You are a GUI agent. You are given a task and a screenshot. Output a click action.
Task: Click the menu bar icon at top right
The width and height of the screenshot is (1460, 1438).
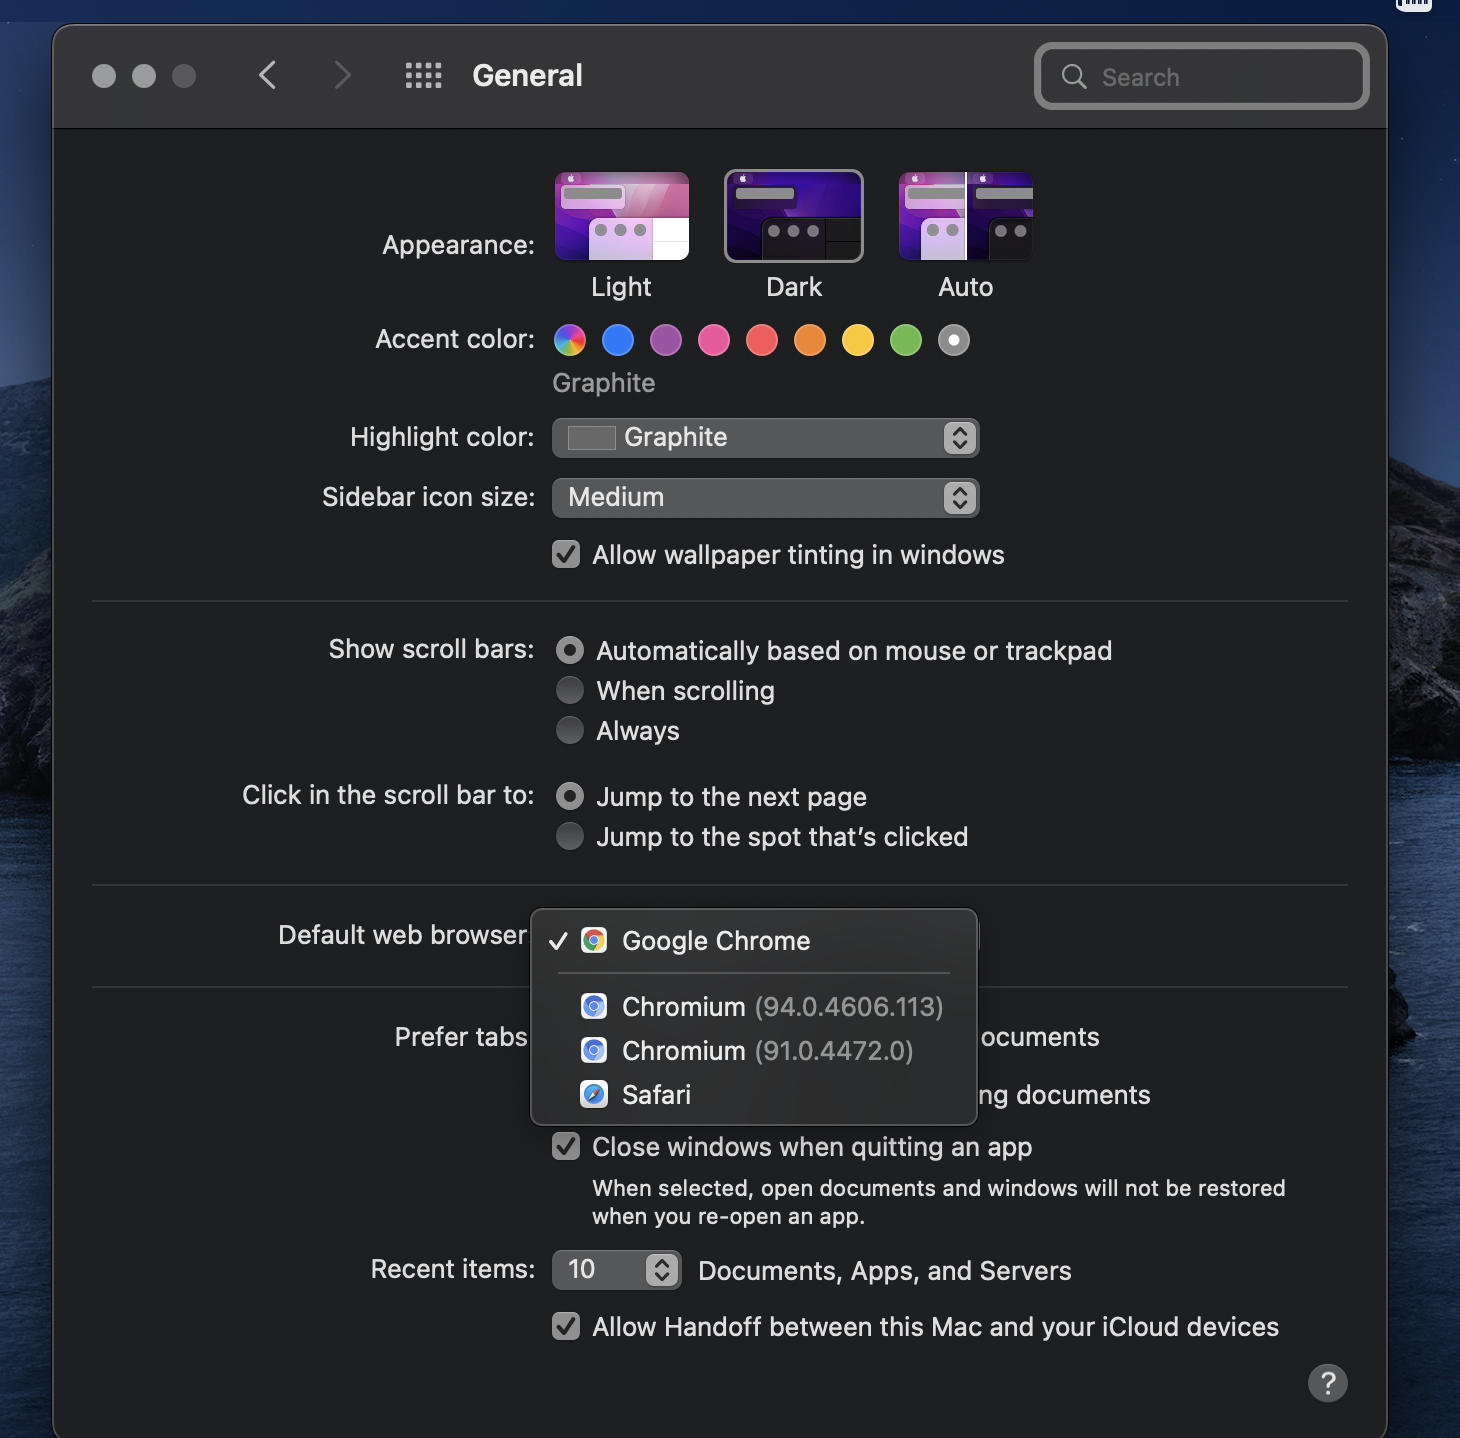(x=1414, y=5)
